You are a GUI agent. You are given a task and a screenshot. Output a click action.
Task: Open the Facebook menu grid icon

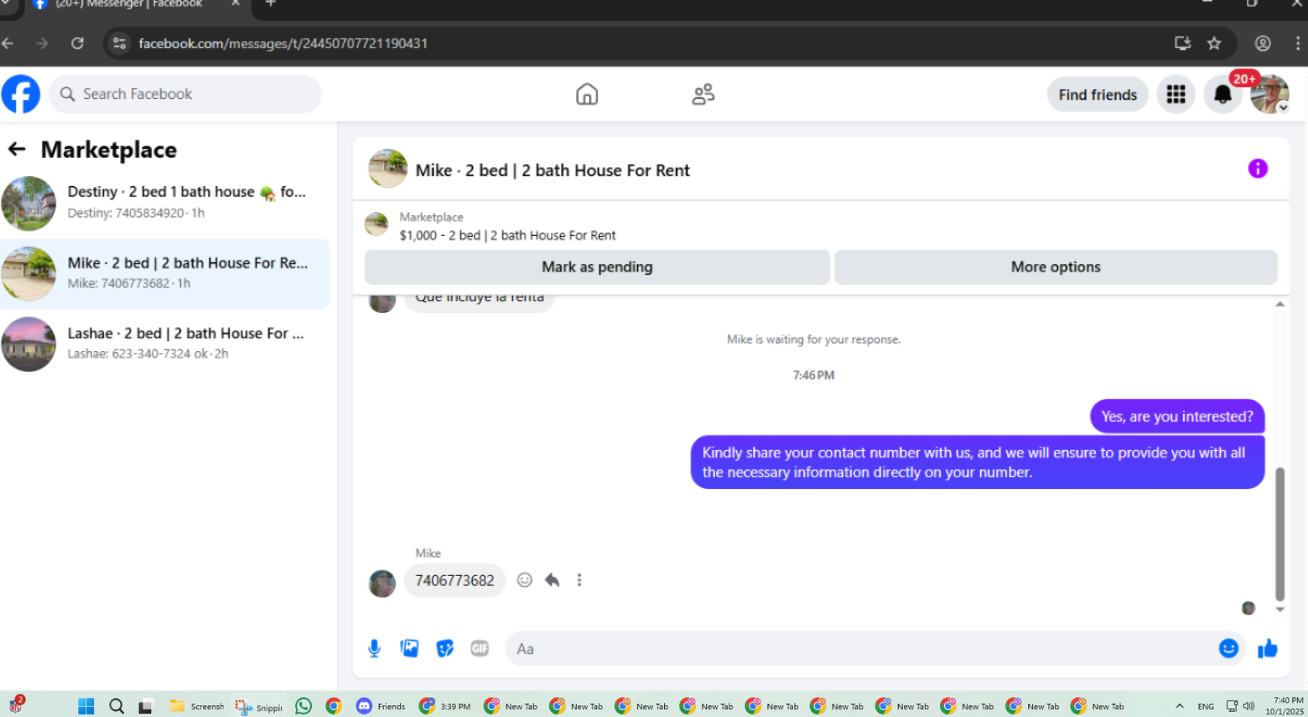tap(1176, 94)
